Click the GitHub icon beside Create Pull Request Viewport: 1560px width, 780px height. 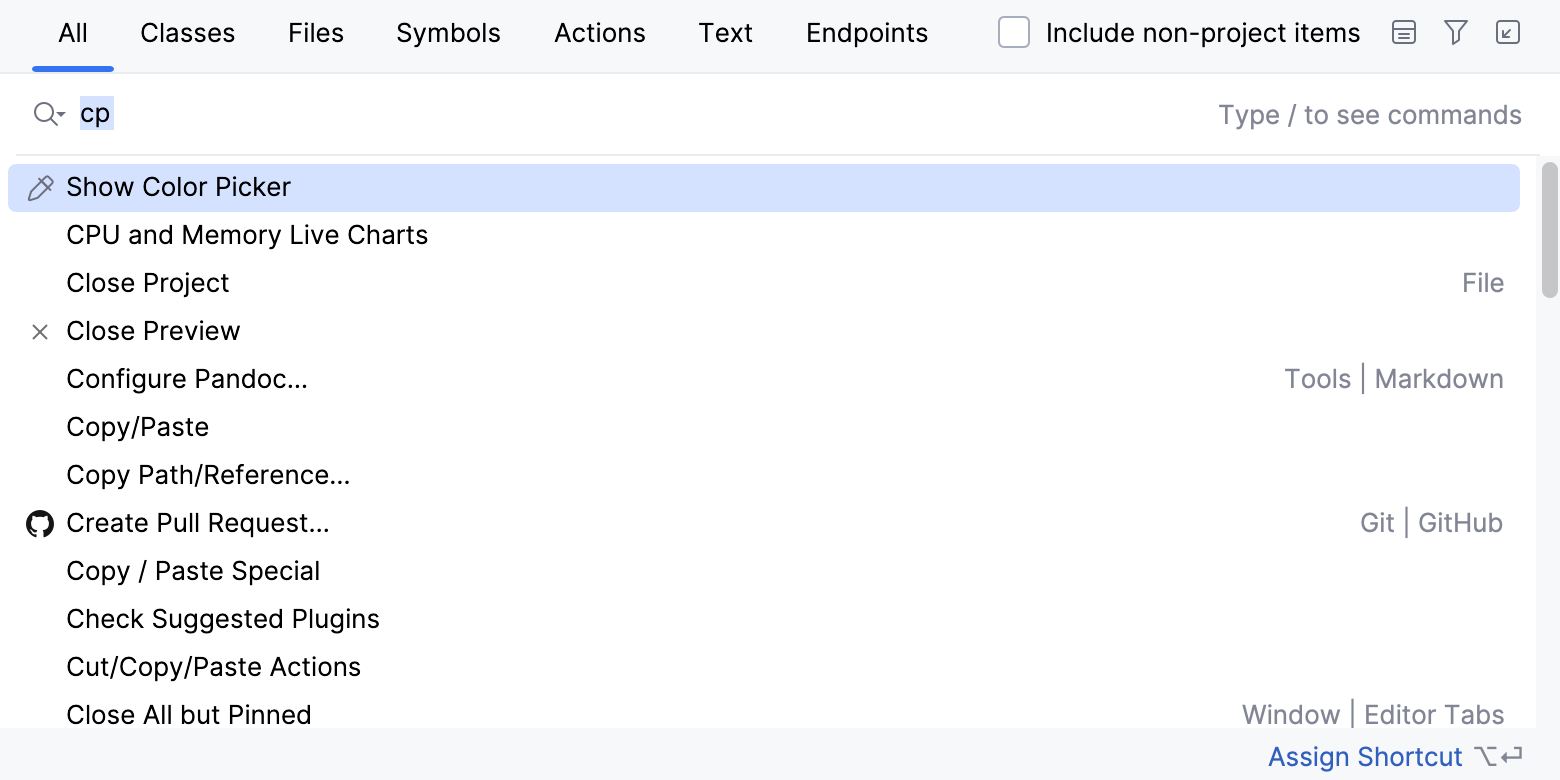39,523
